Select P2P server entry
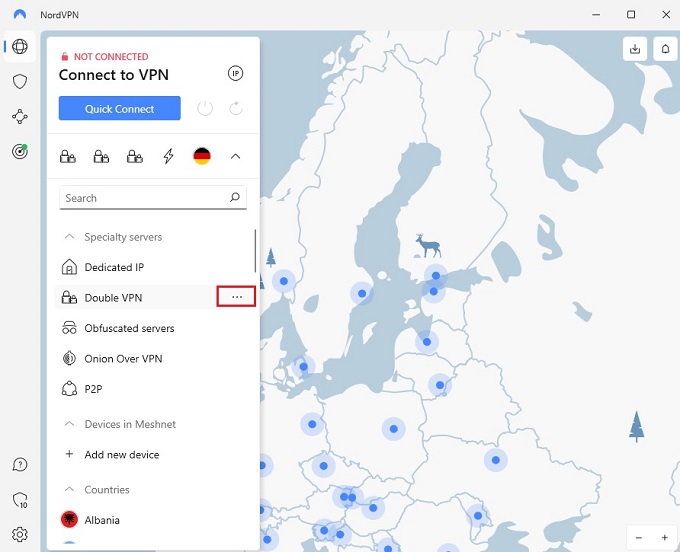 154,389
